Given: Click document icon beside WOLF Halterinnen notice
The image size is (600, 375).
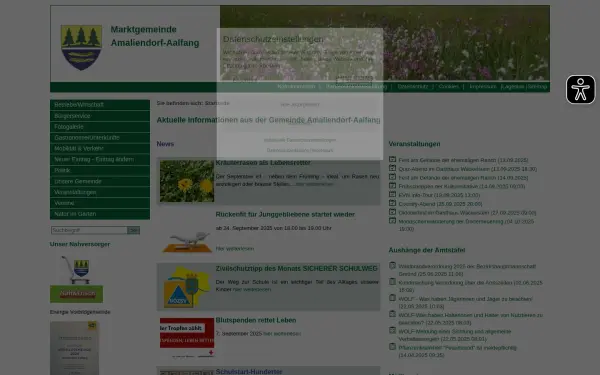Looking at the screenshot, I should [x=392, y=314].
